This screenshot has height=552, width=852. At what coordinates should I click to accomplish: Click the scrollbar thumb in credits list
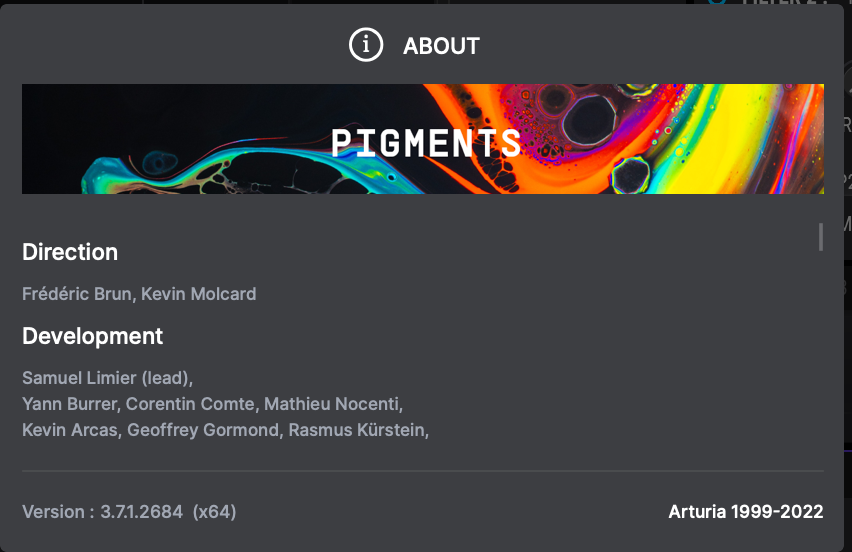coord(820,237)
